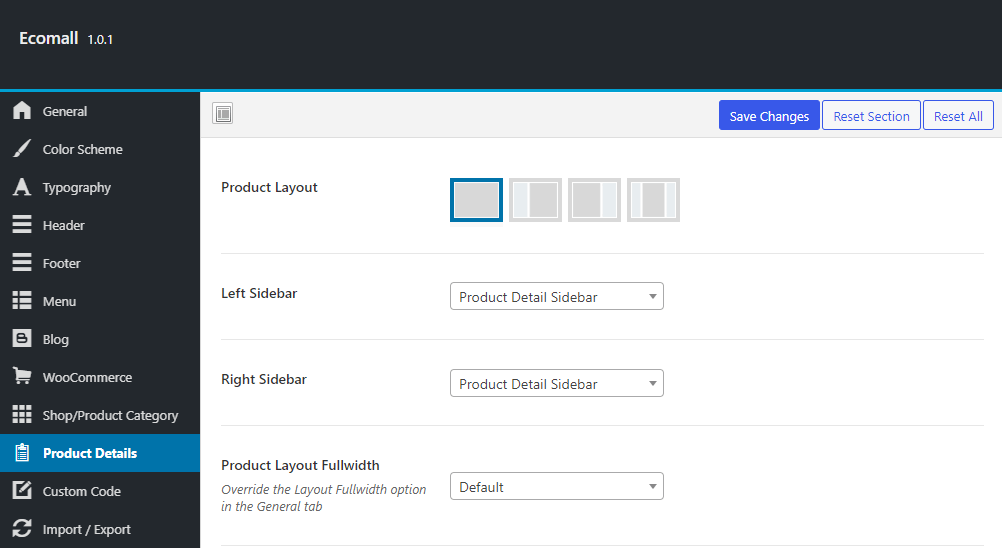
Task: Go to Shop/Product Category section
Action: point(100,415)
